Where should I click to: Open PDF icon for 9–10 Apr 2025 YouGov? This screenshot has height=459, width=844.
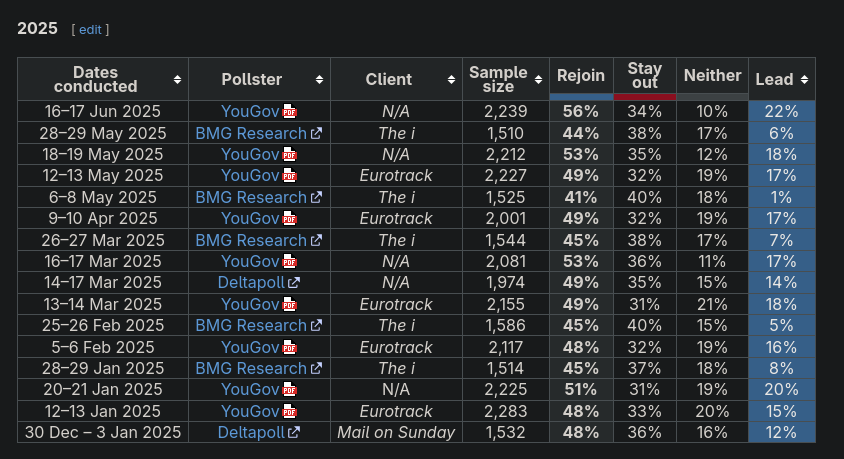click(290, 218)
